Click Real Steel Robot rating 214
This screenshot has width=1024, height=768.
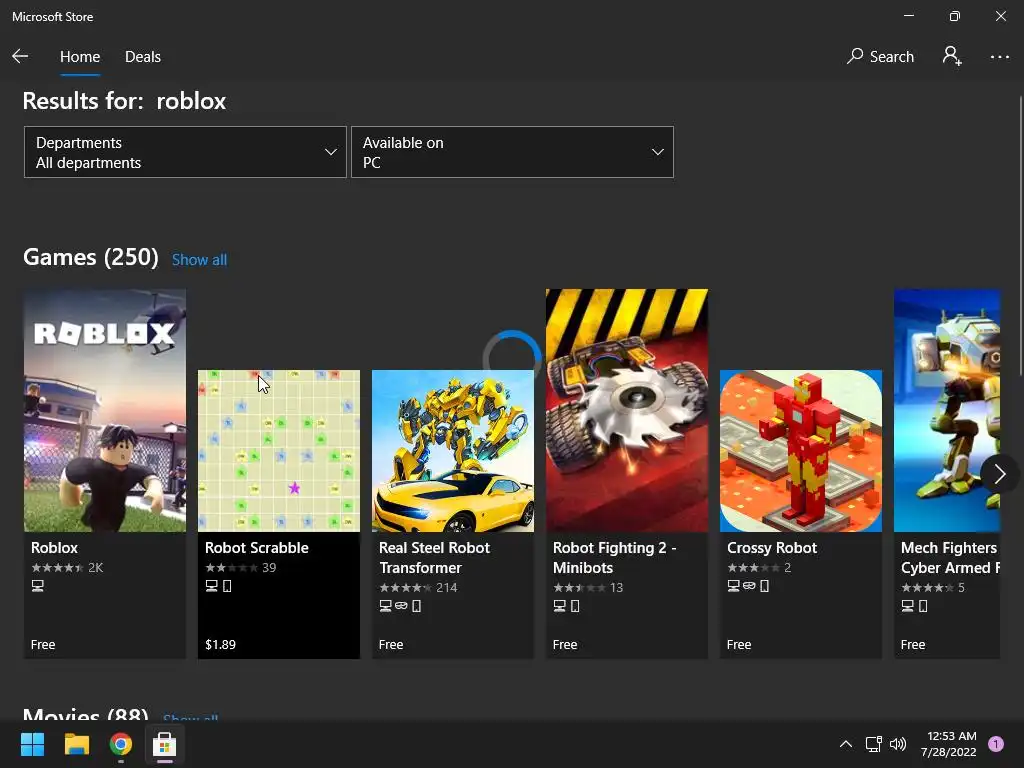(x=418, y=588)
